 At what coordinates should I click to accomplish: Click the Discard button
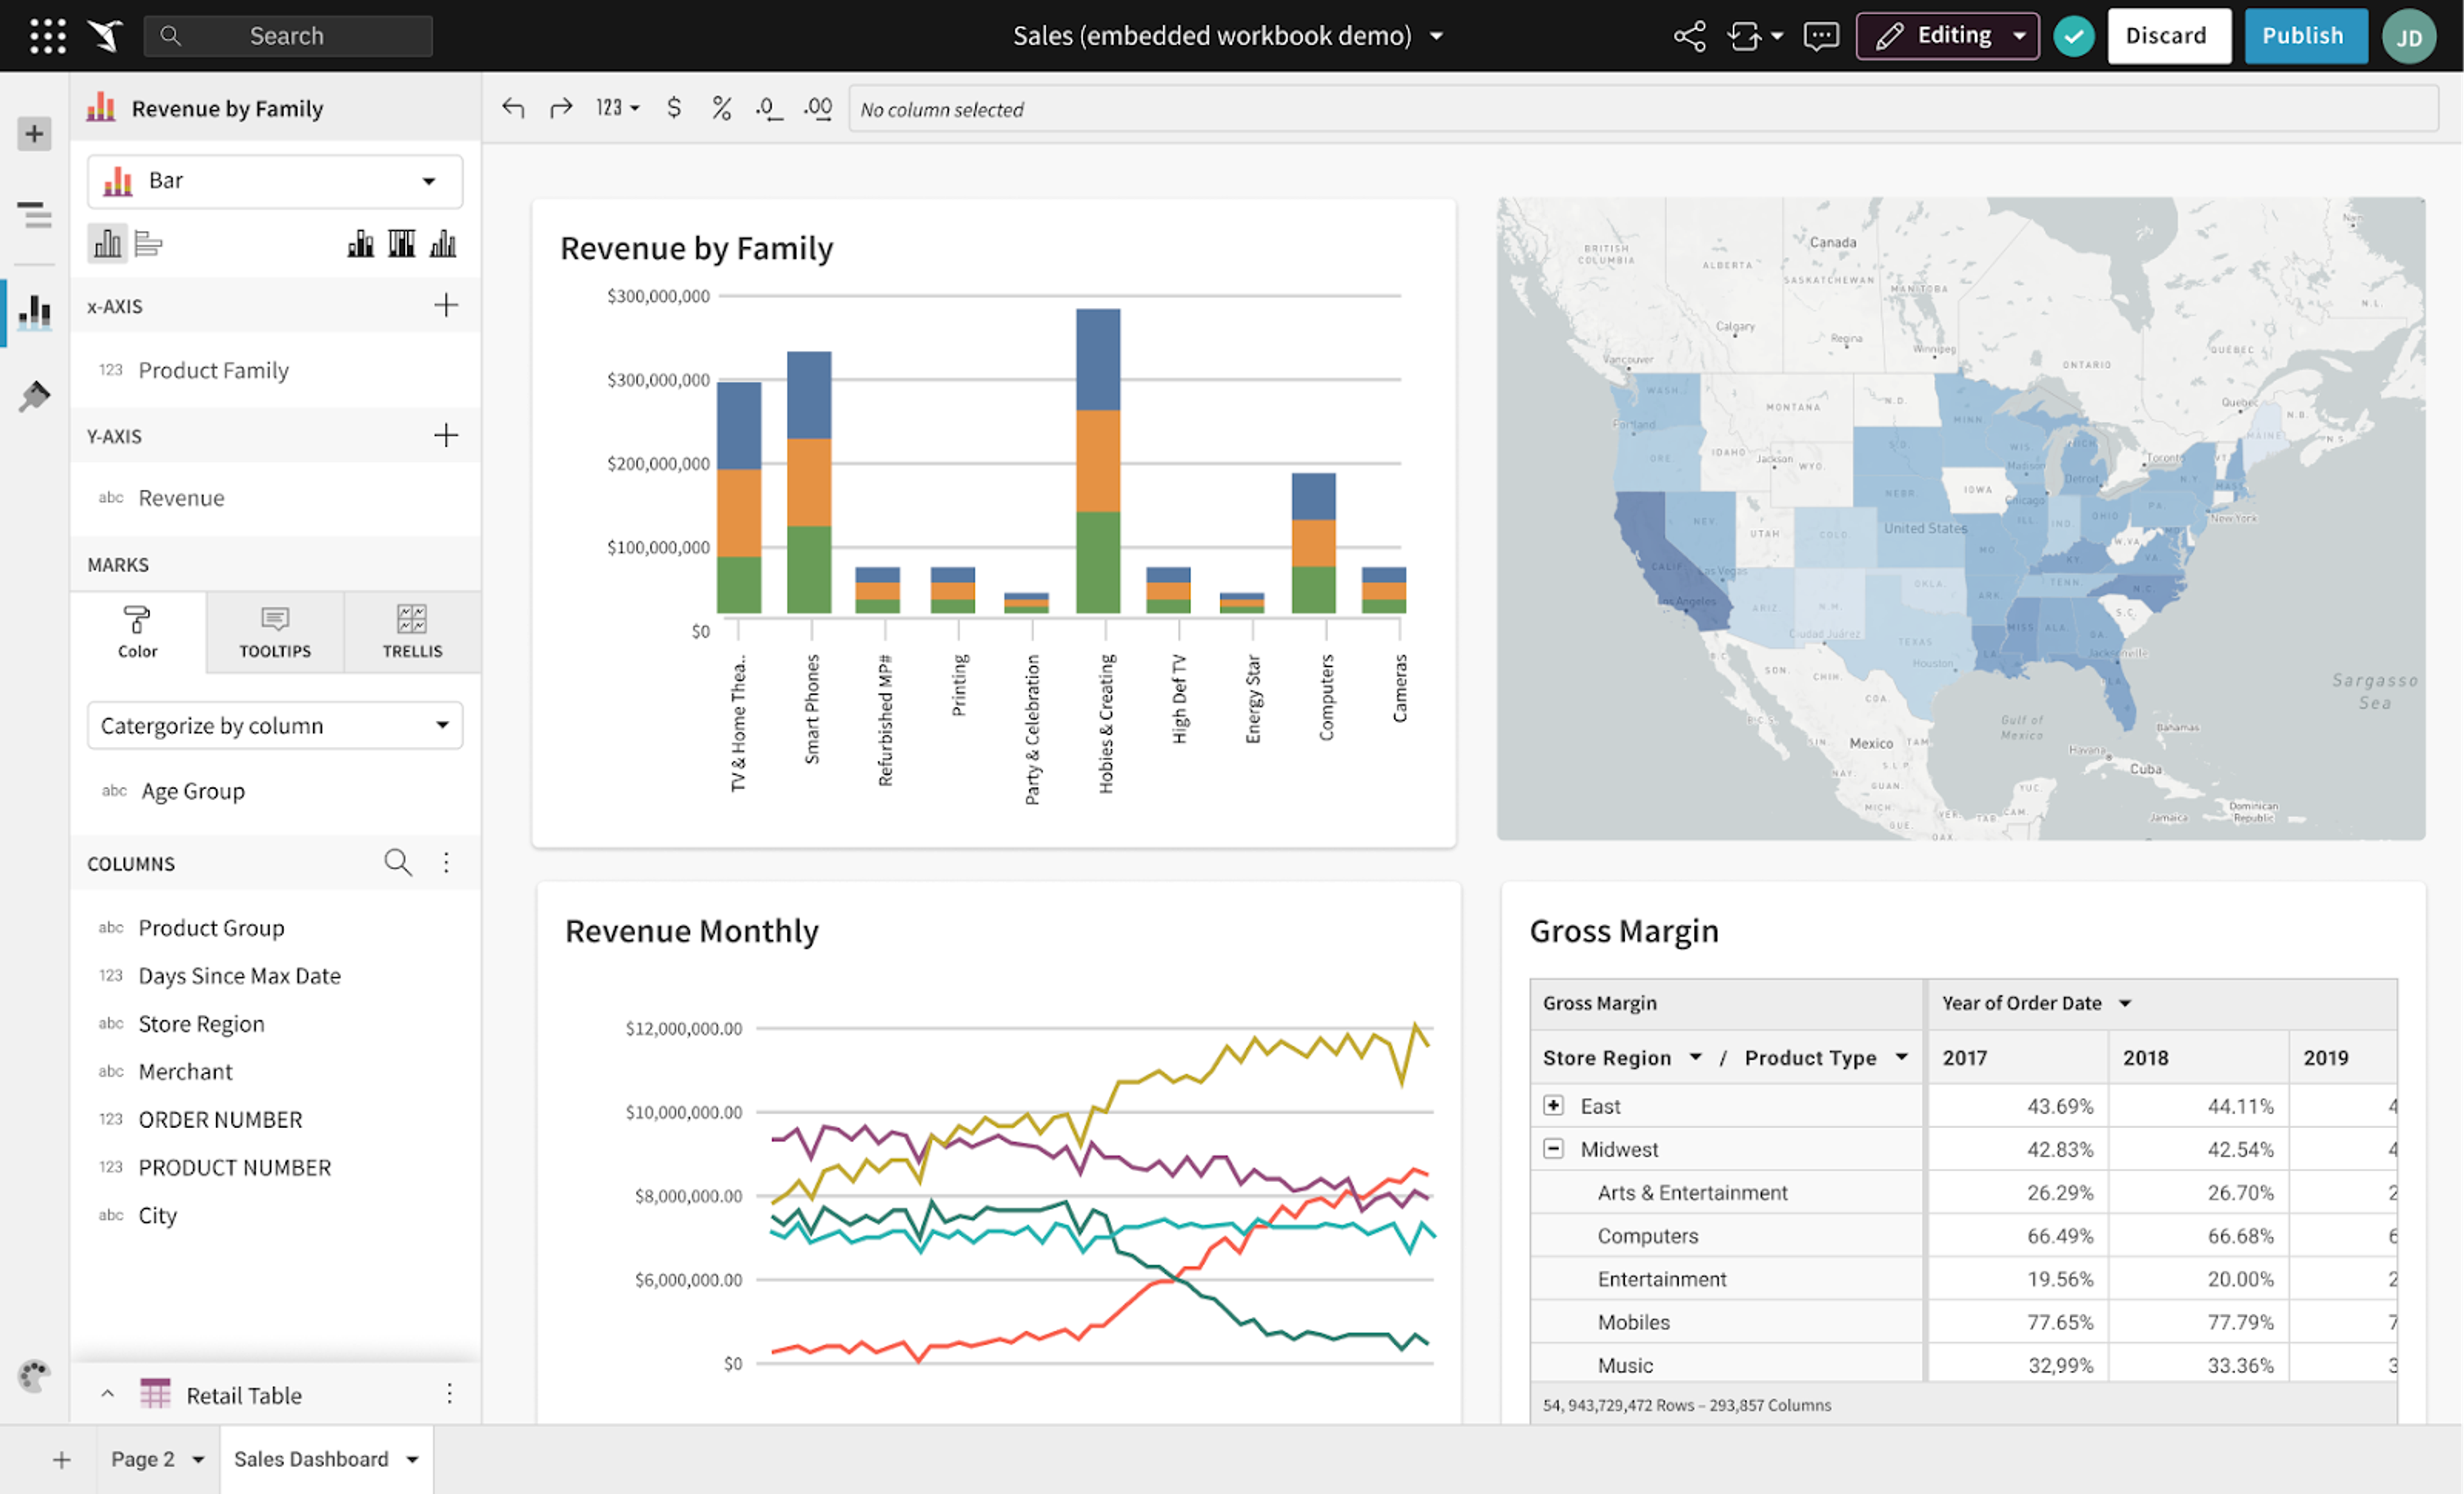coord(2168,36)
